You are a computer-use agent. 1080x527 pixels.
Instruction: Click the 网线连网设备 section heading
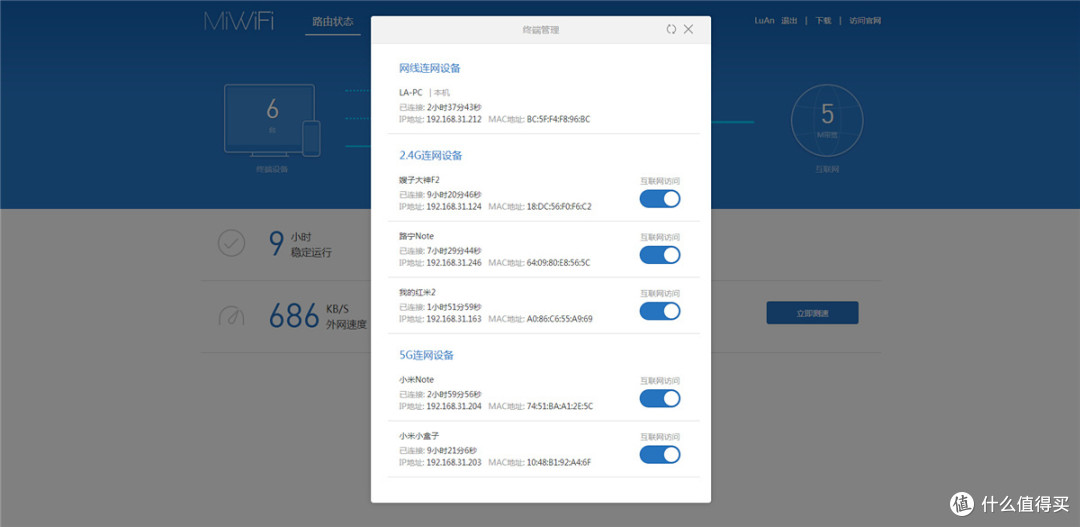pos(430,68)
